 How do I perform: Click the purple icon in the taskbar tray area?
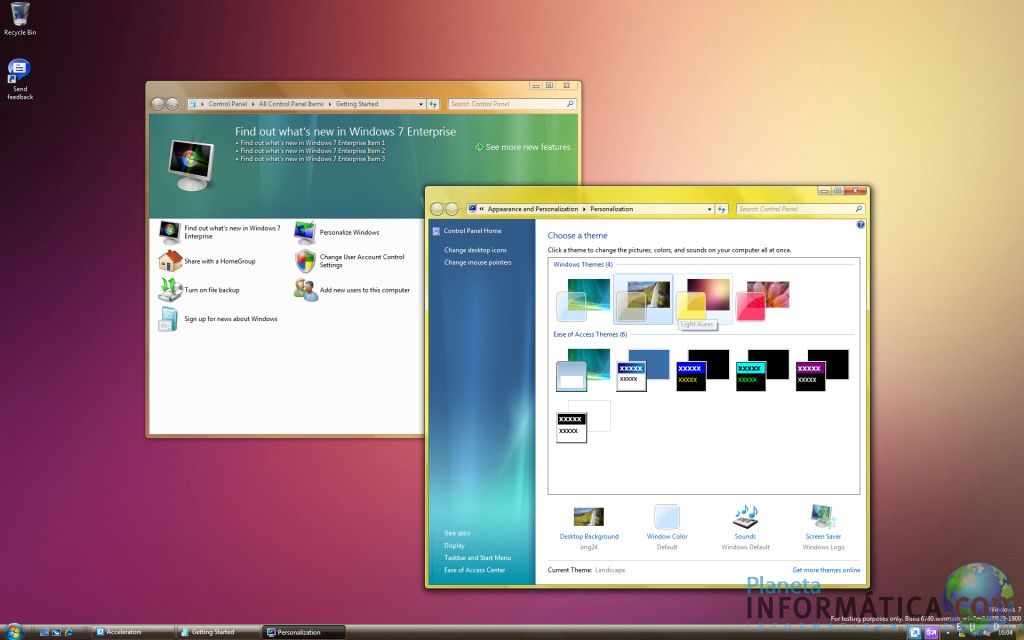point(931,632)
